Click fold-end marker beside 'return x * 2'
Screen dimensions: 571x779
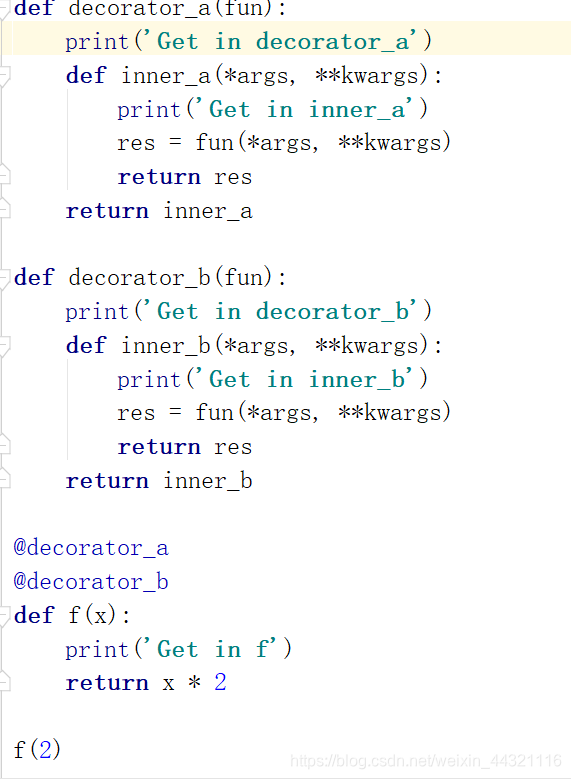[4, 681]
